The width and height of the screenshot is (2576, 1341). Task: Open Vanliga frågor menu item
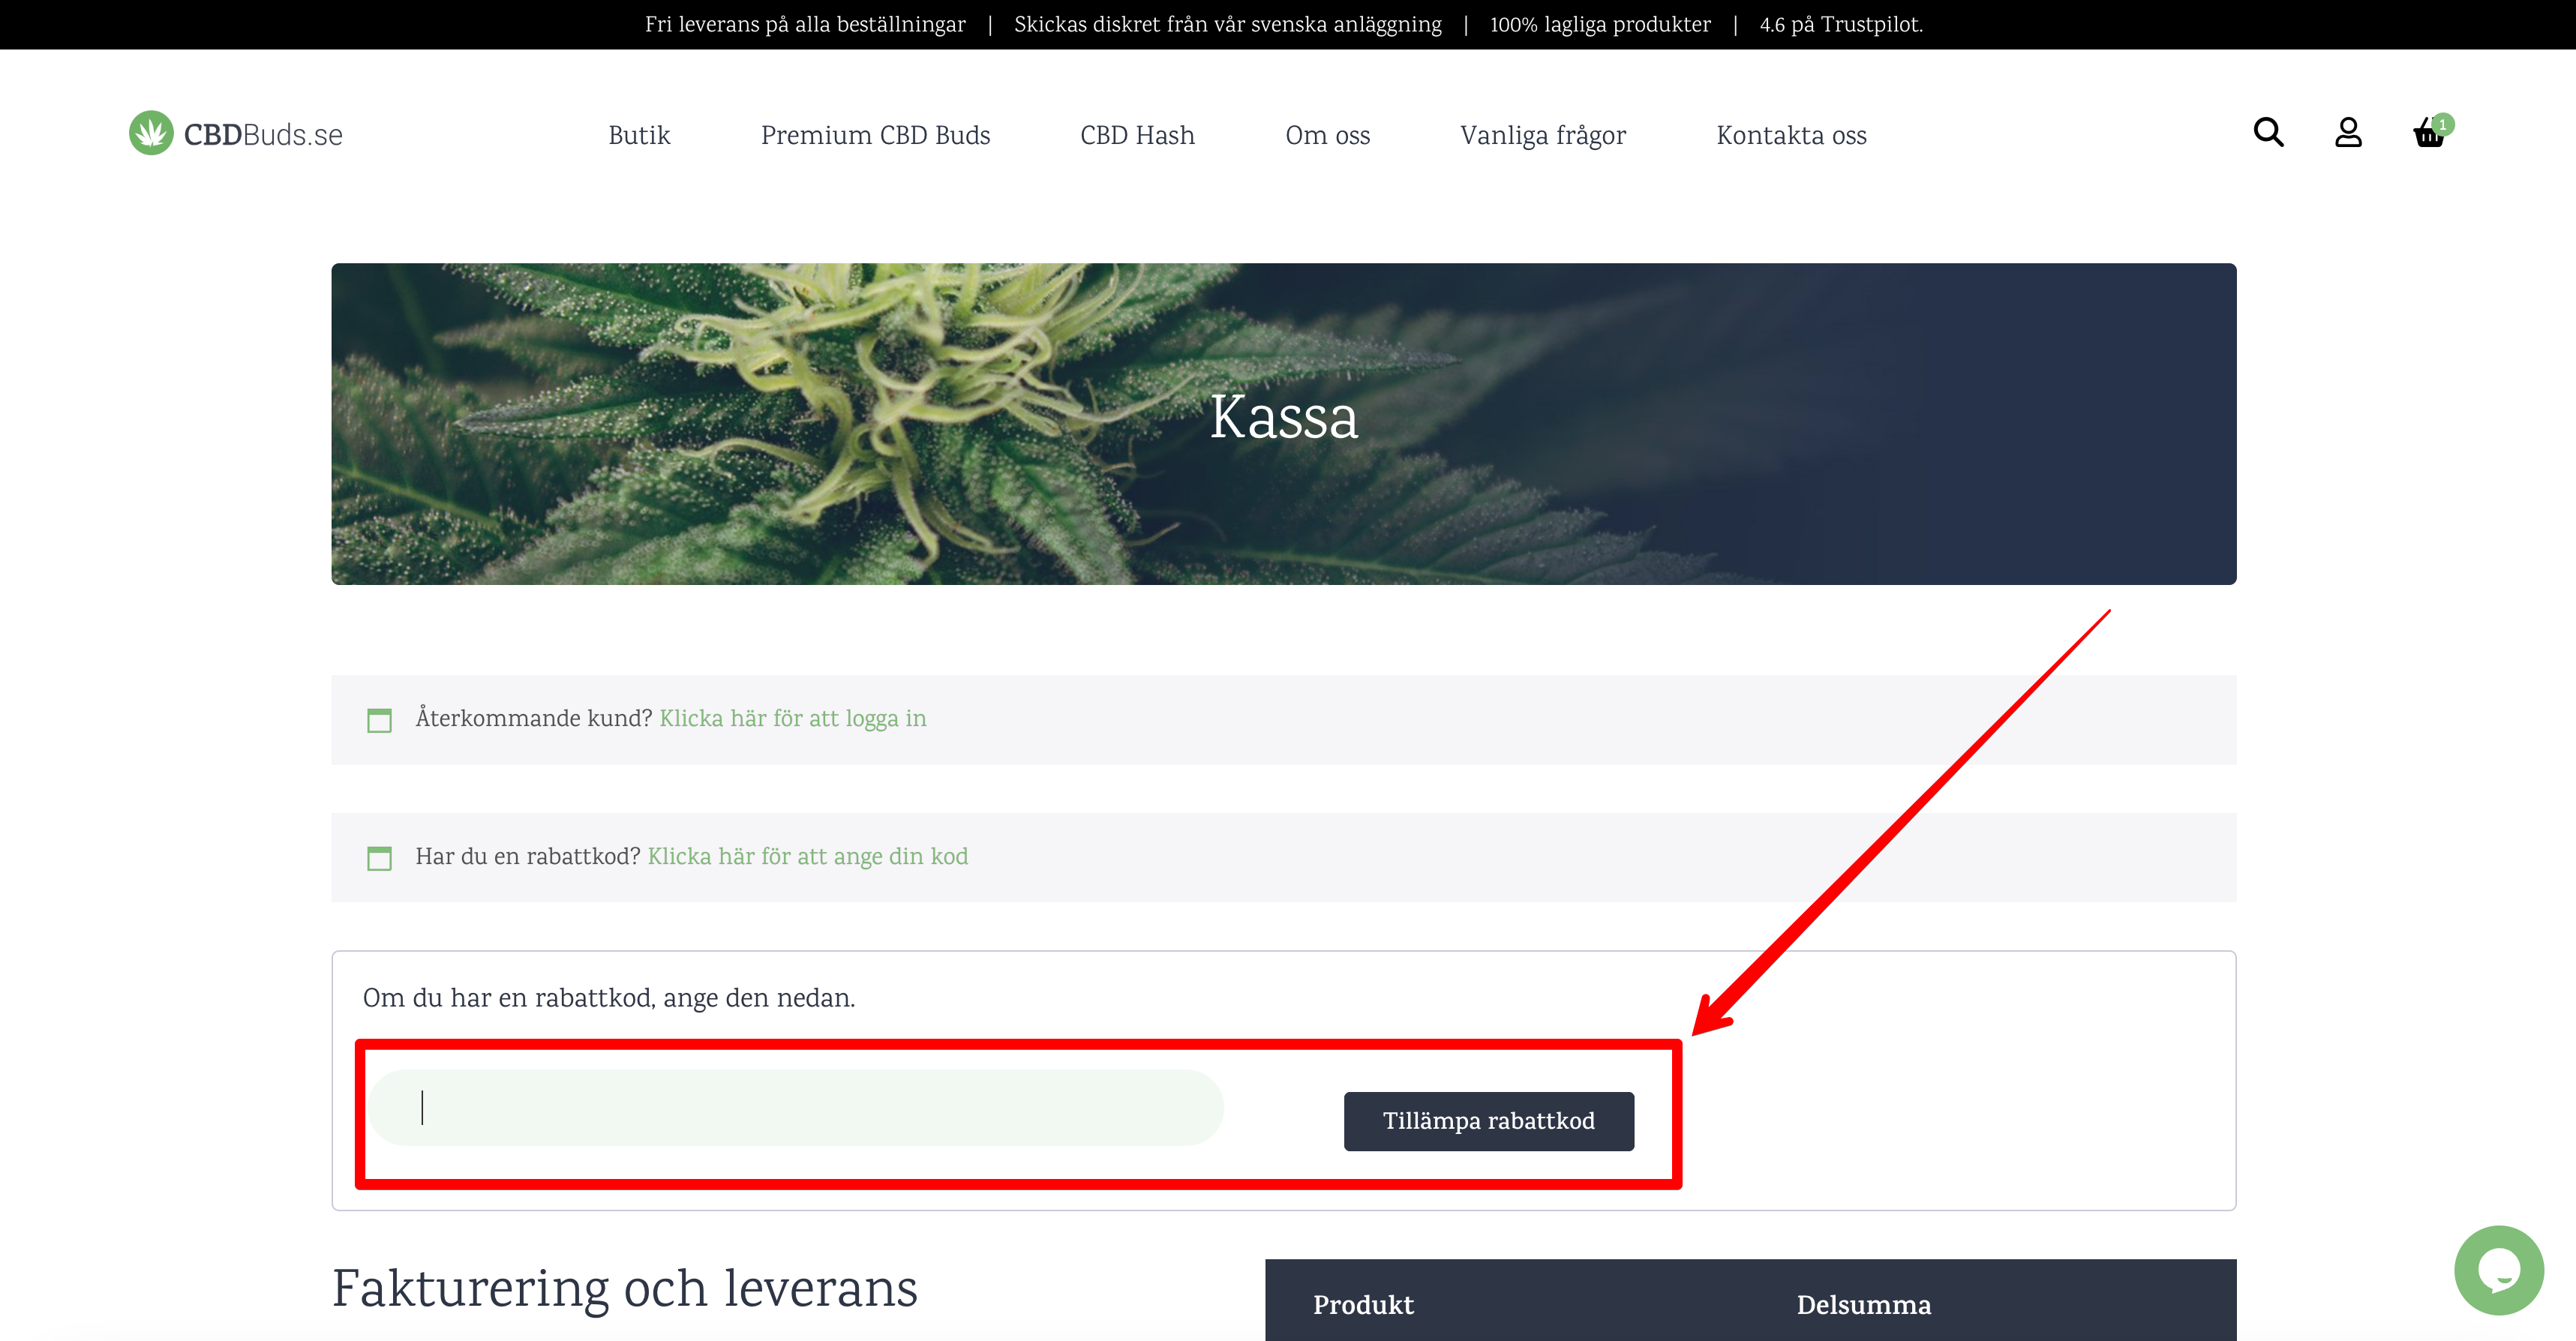(1543, 135)
